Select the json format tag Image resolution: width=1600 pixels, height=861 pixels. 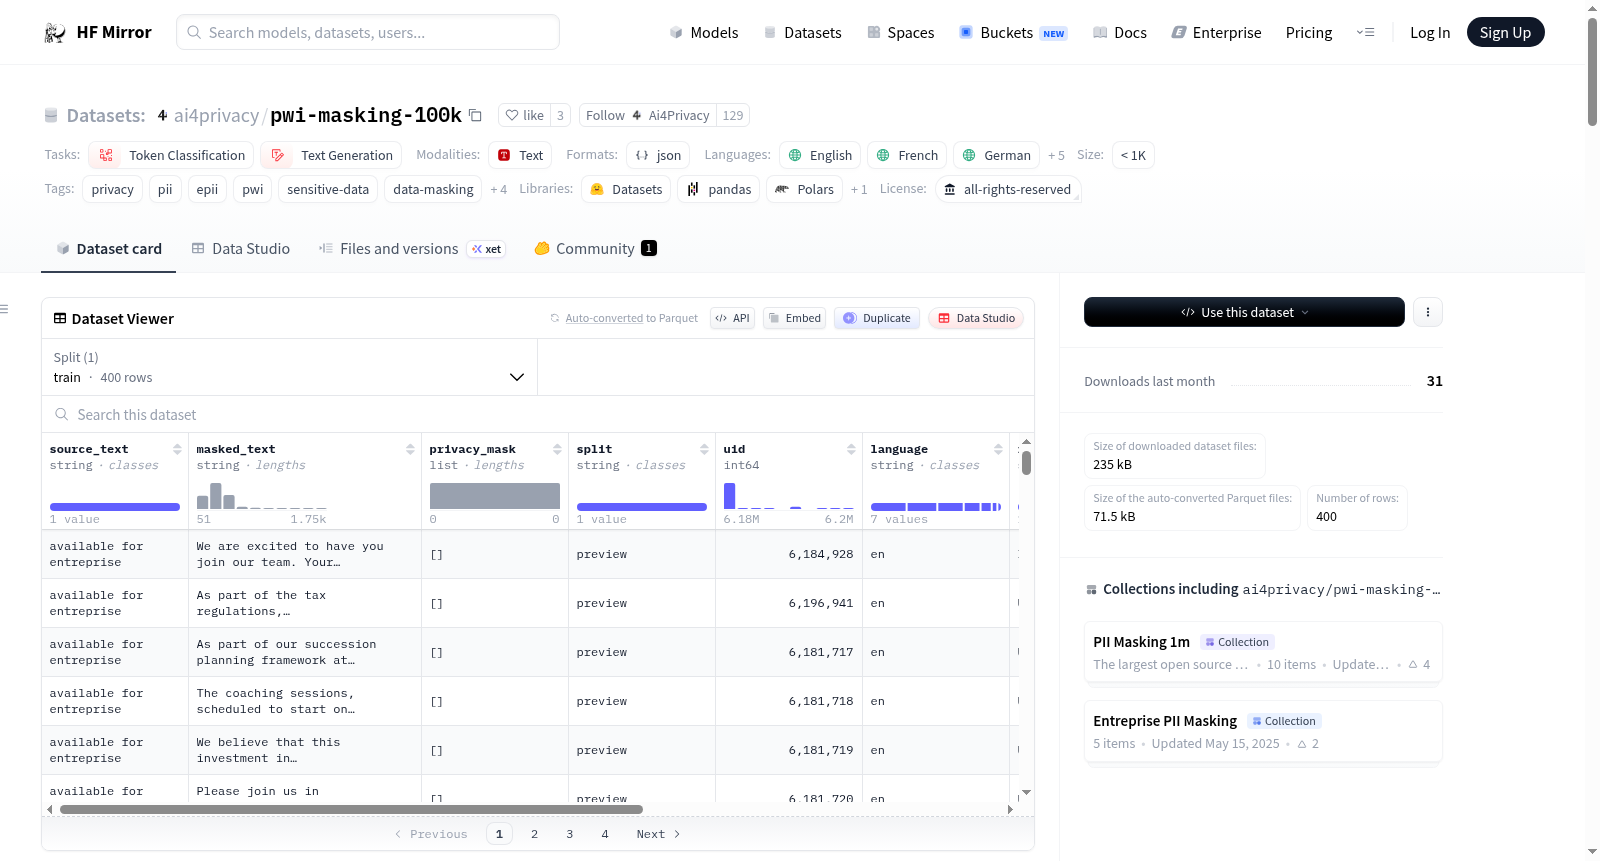tap(658, 156)
